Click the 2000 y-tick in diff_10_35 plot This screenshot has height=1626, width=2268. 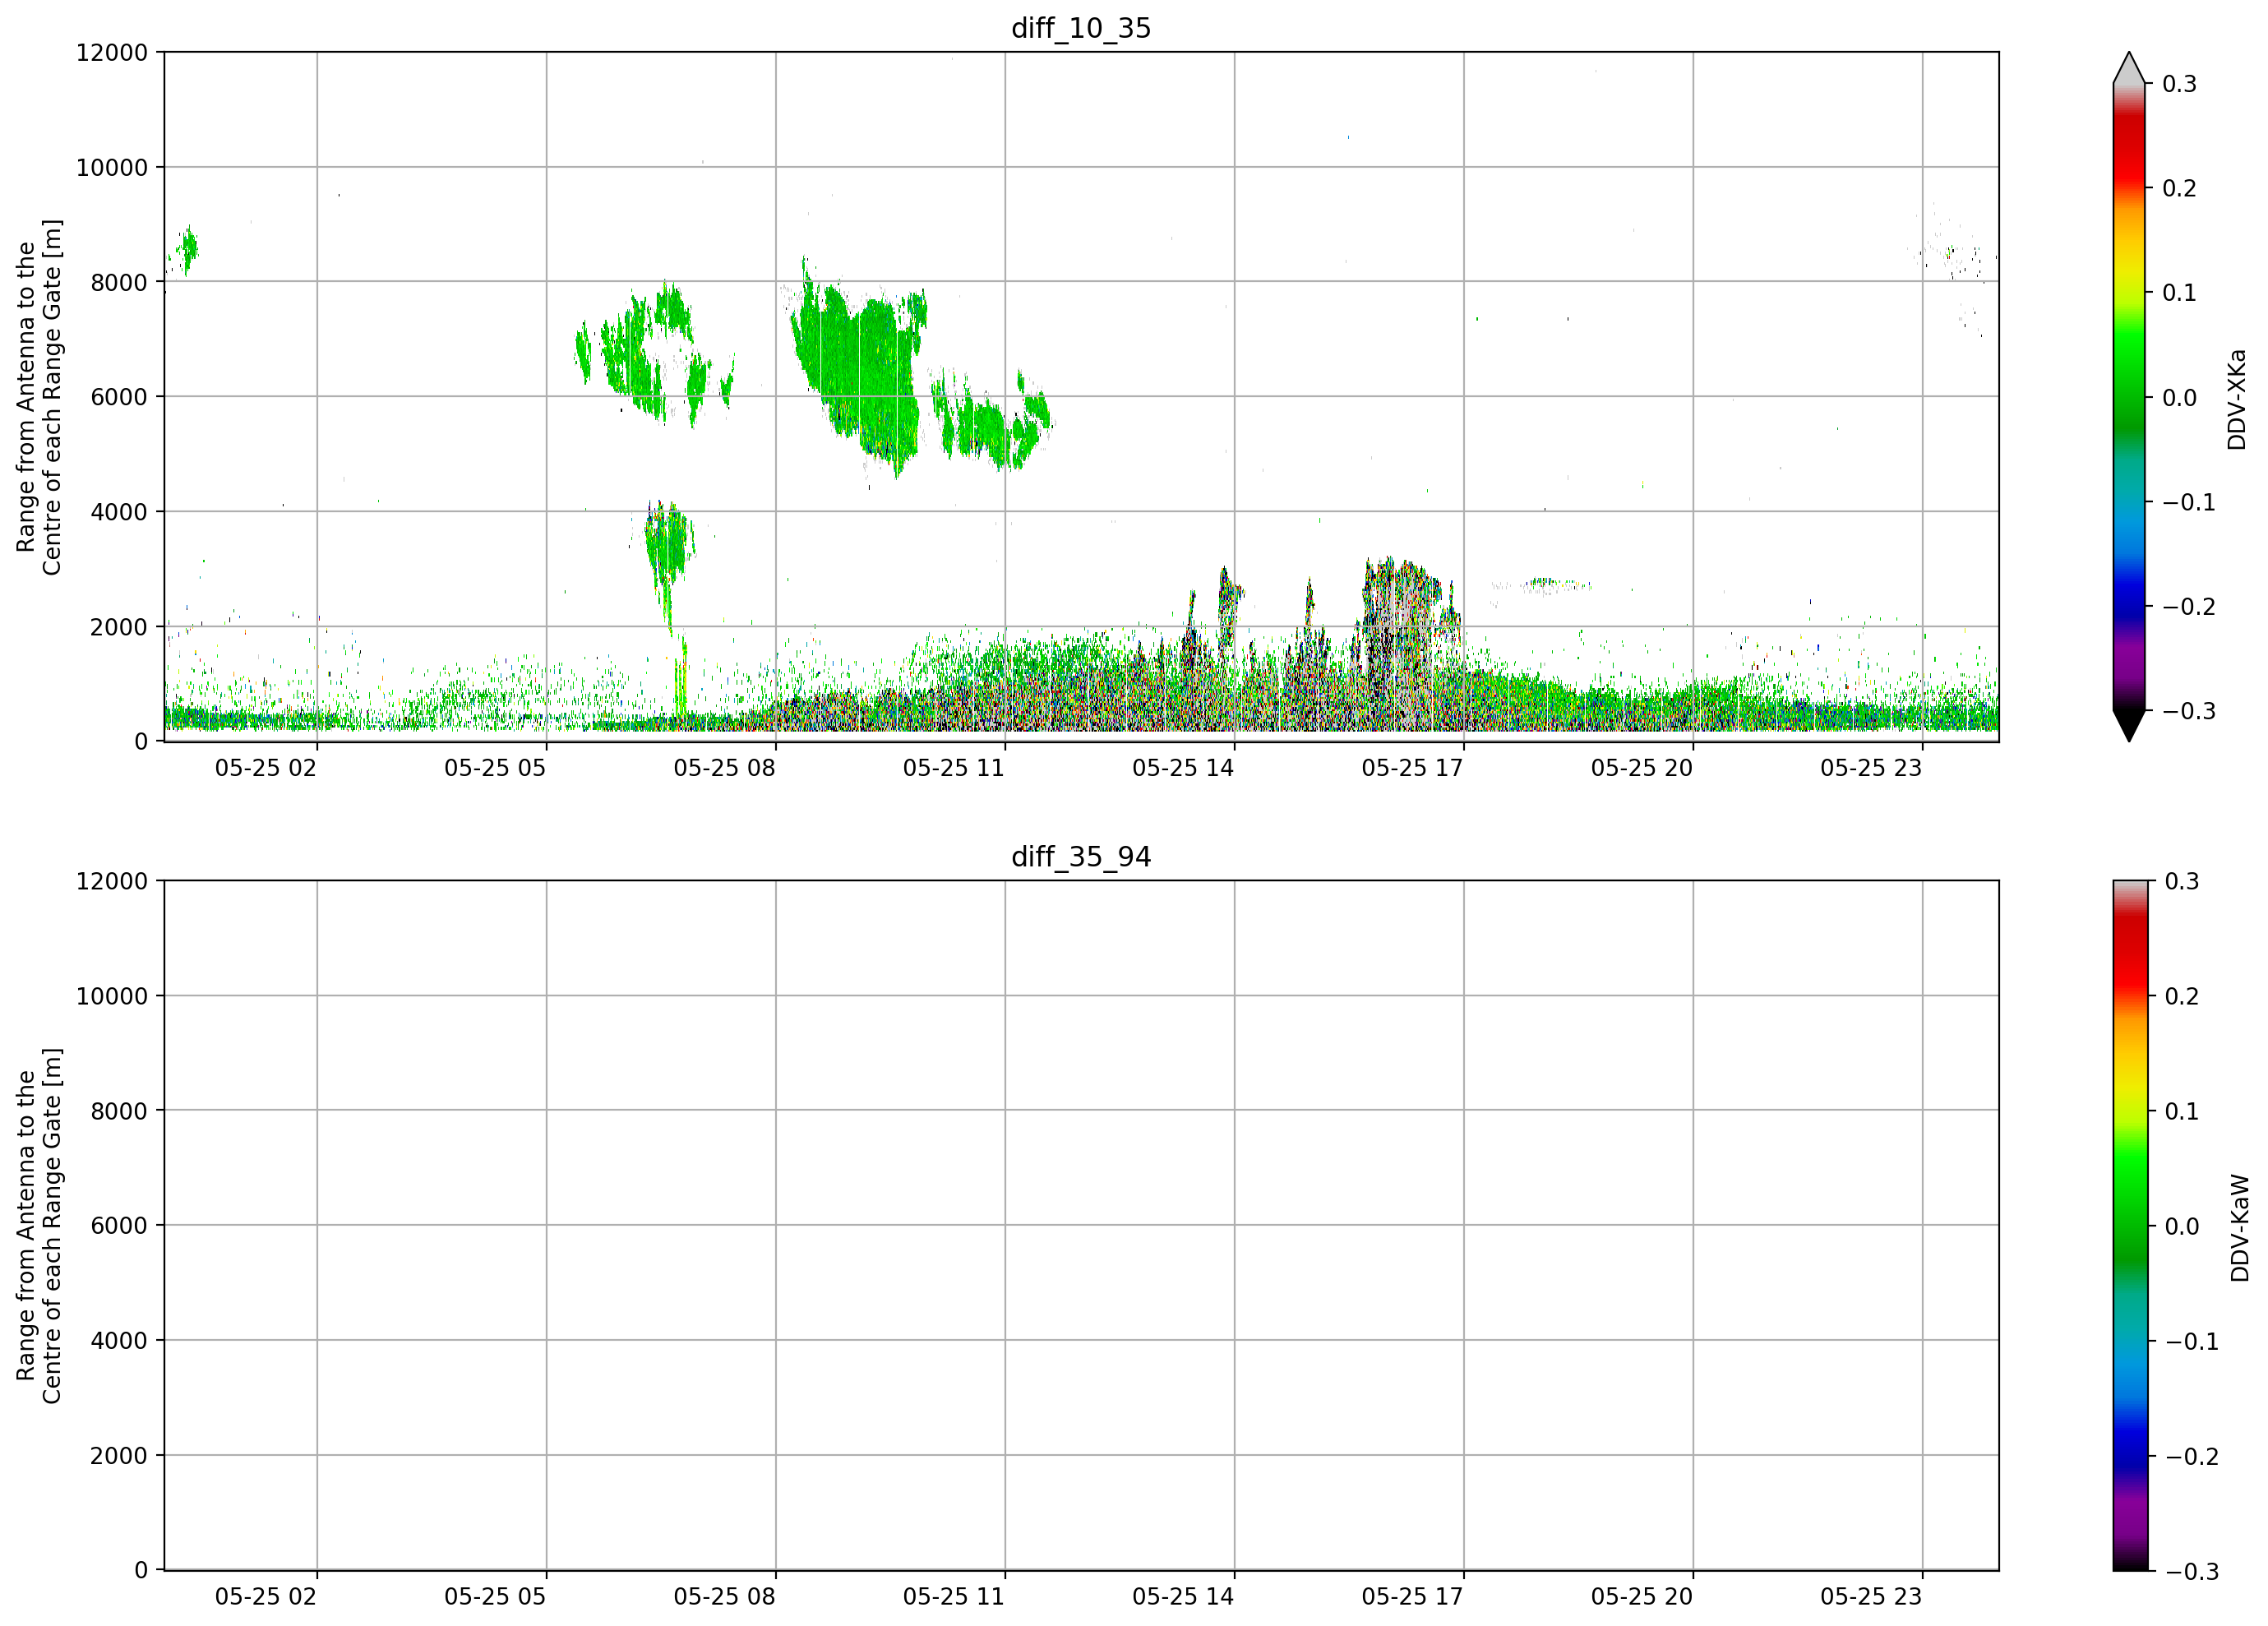tap(119, 627)
